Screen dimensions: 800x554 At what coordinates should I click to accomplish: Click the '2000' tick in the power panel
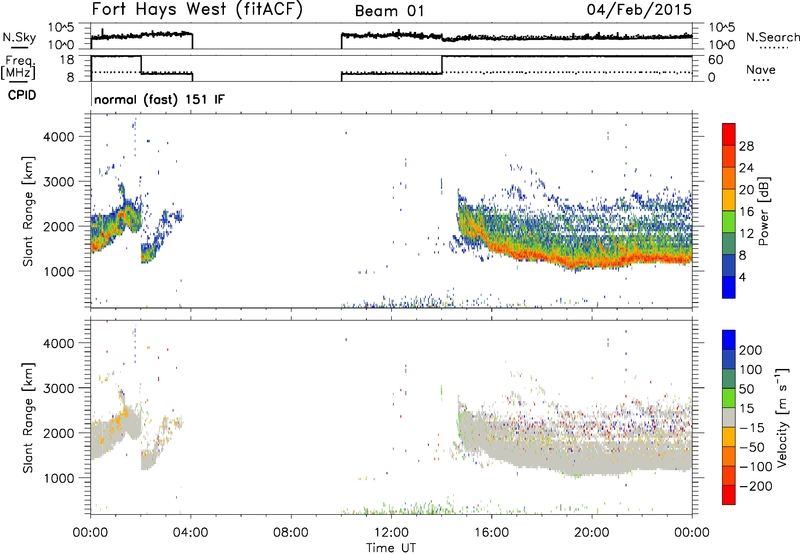tap(58, 226)
